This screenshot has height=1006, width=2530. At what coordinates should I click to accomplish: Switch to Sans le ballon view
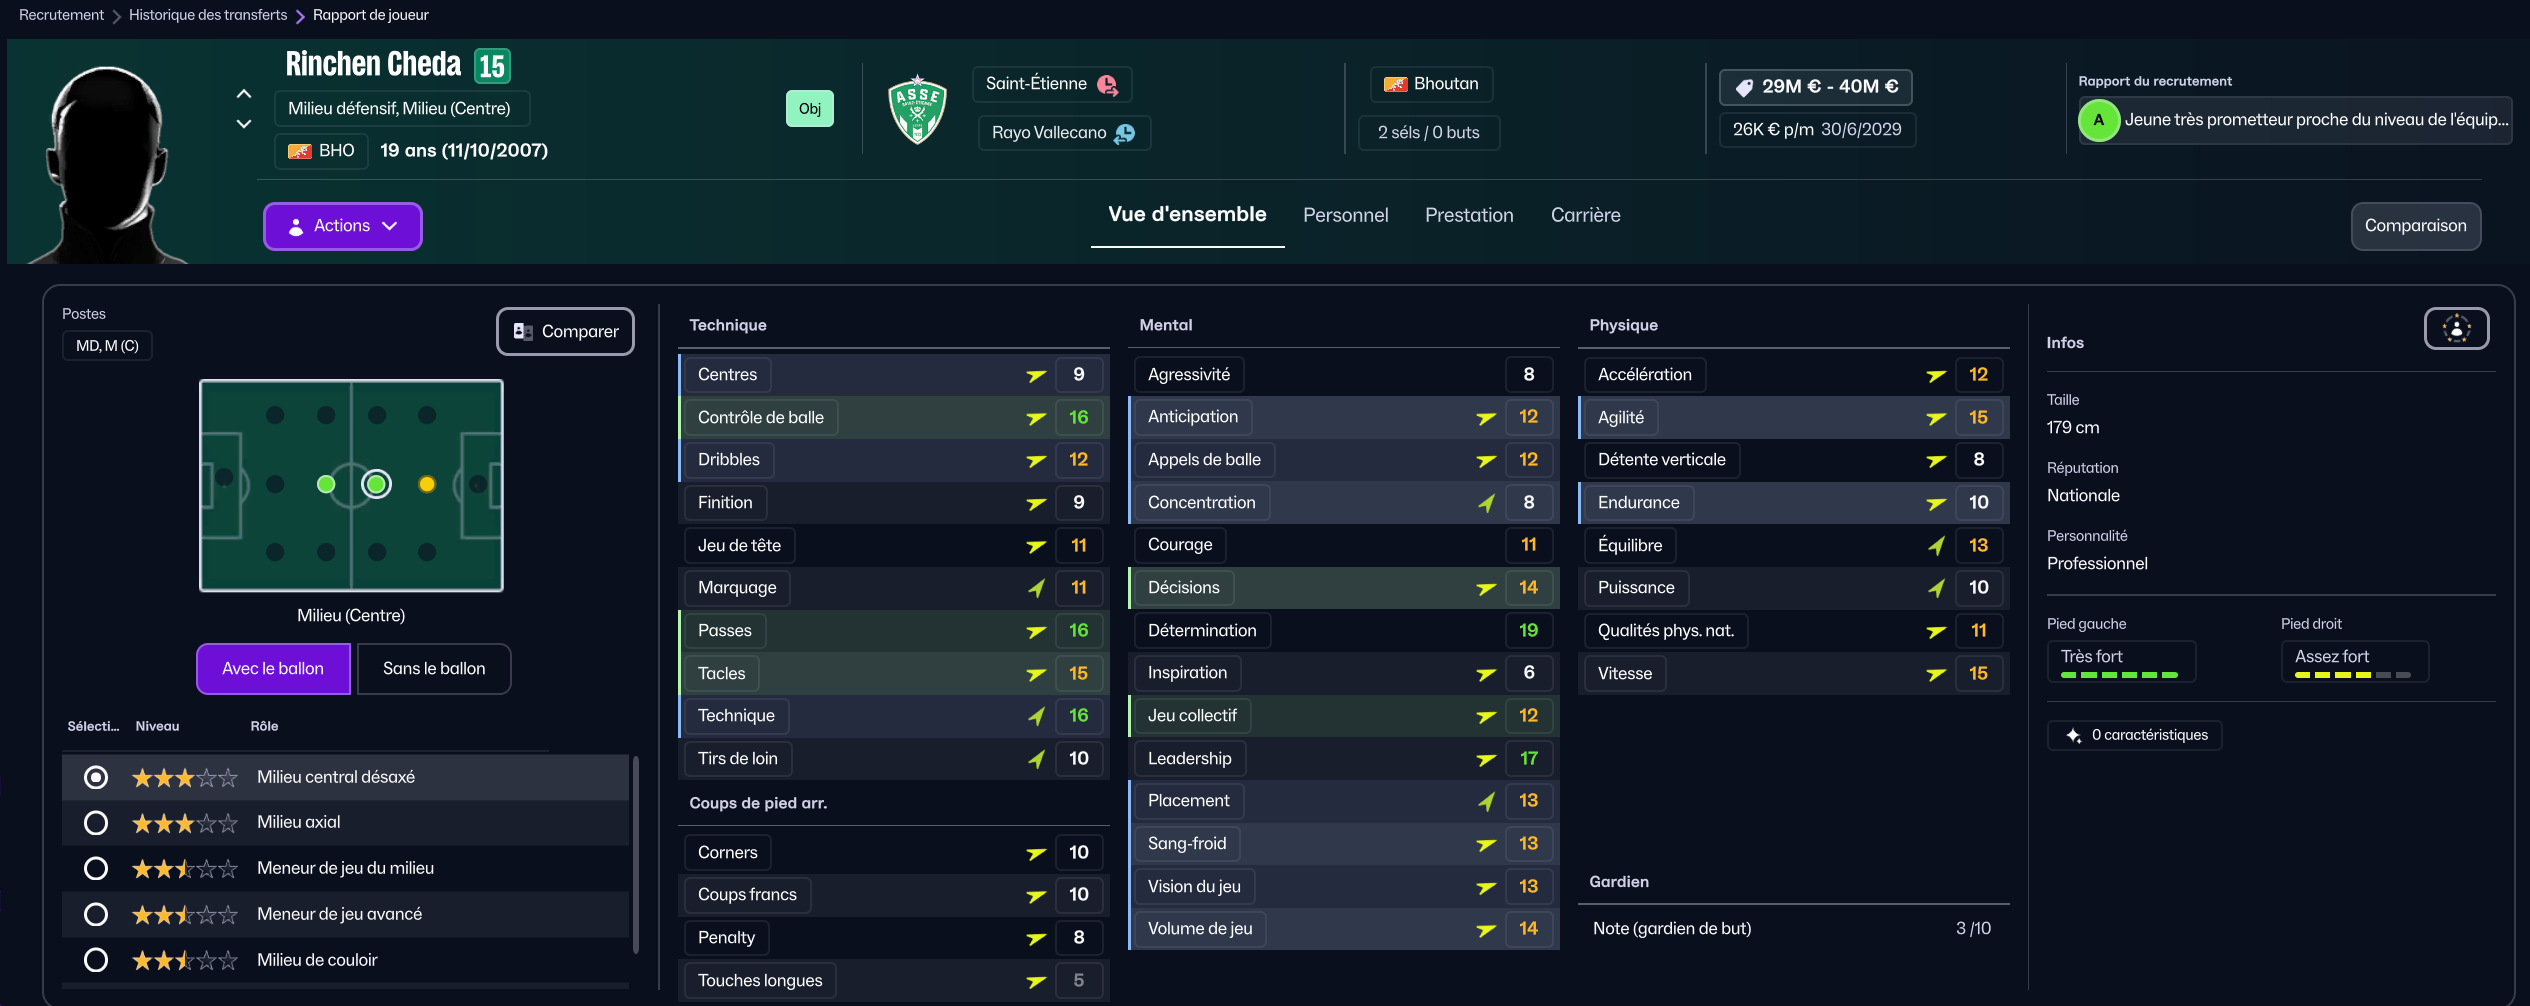pyautogui.click(x=434, y=669)
